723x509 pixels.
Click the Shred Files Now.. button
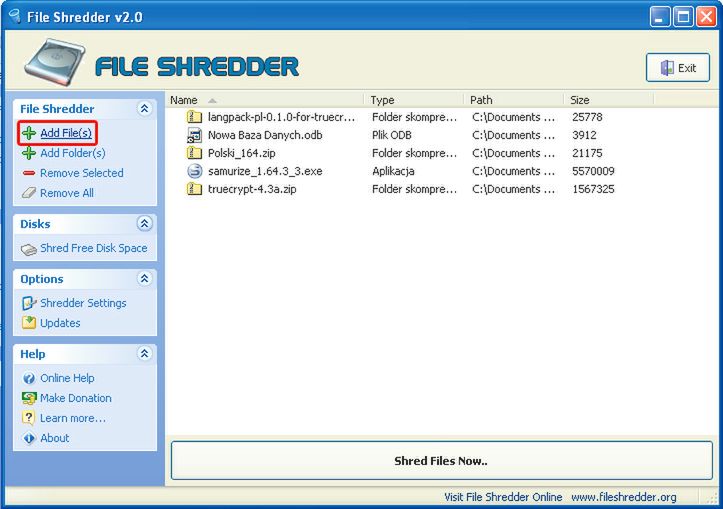coord(441,461)
